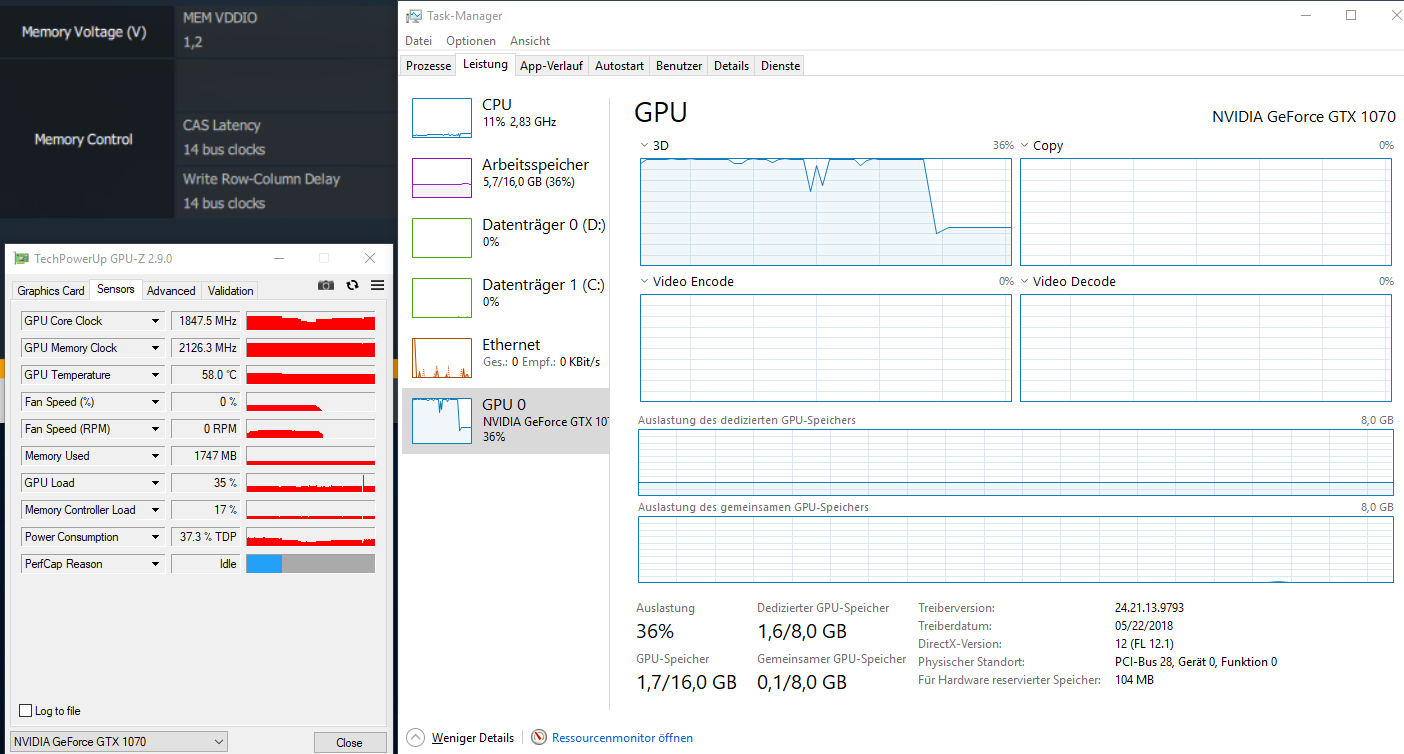Switch to the Dienste tab
Screen dimensions: 1404x754
coord(780,66)
